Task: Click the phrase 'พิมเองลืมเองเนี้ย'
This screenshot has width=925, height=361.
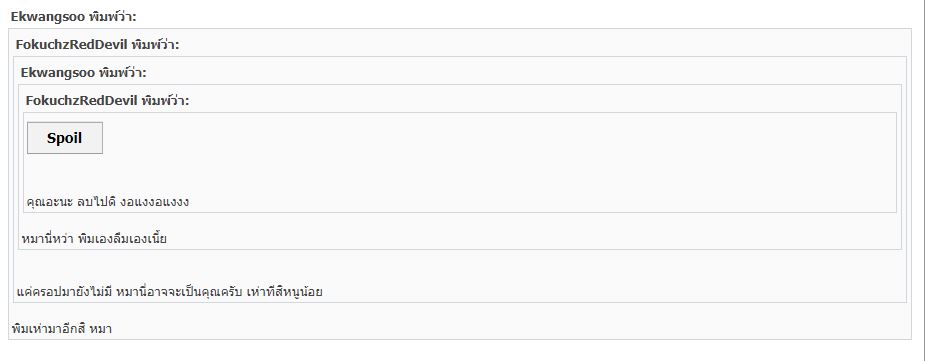Action: 122,239
